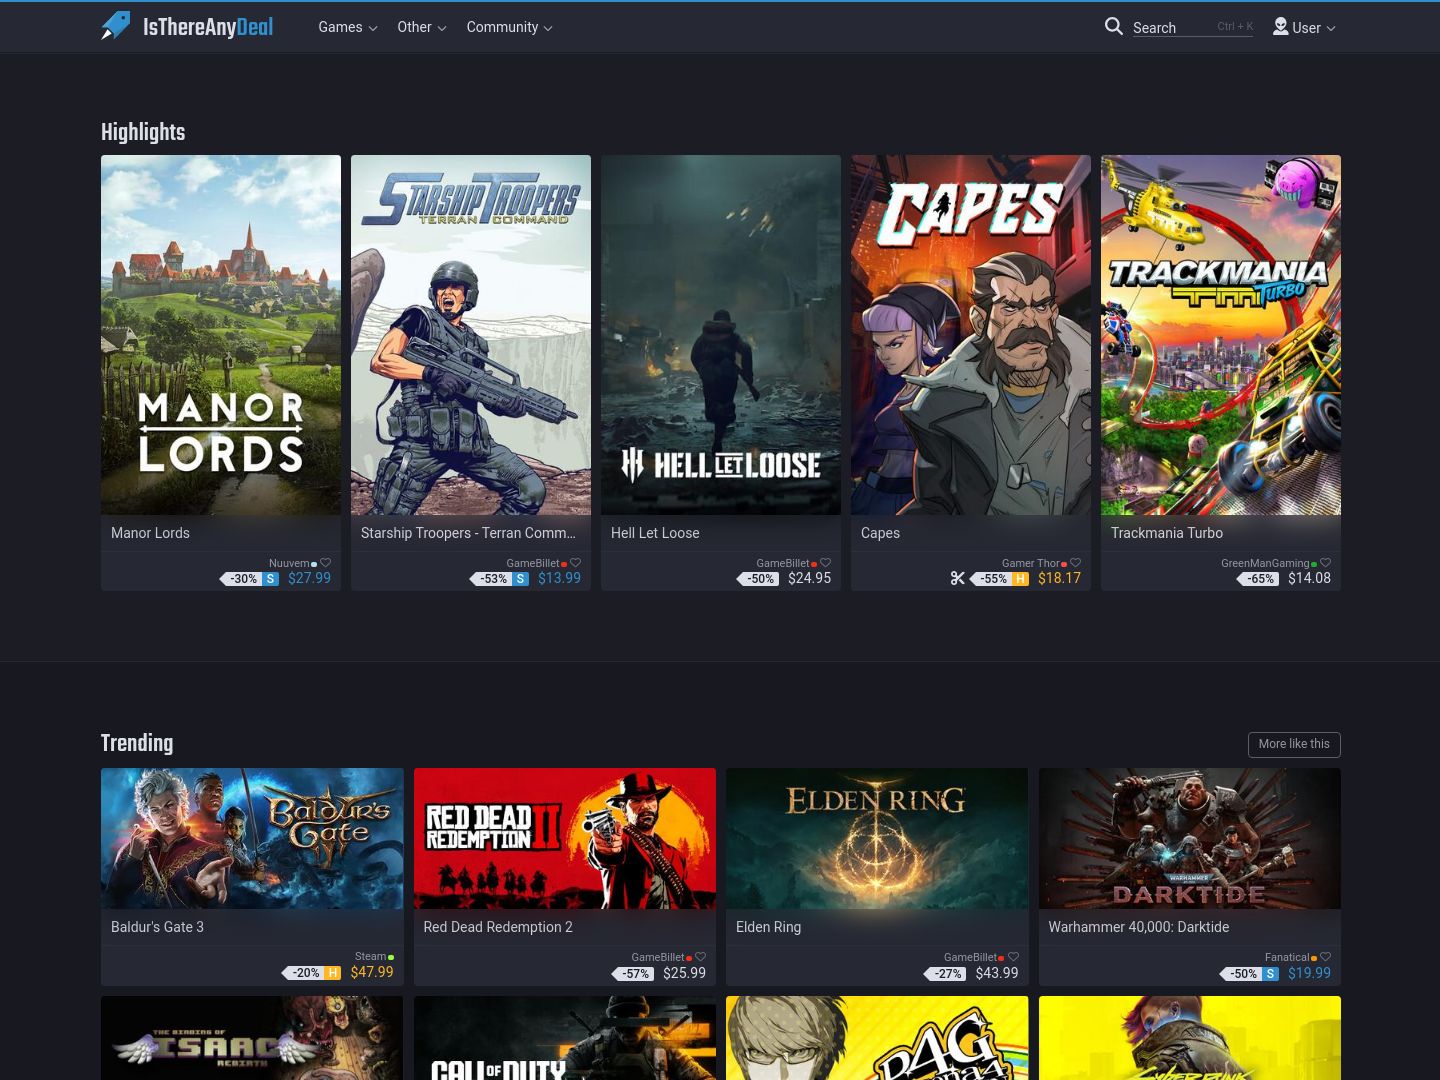
Task: Click the blue S badge on Warhammer Darktide
Action: [x=1270, y=973]
